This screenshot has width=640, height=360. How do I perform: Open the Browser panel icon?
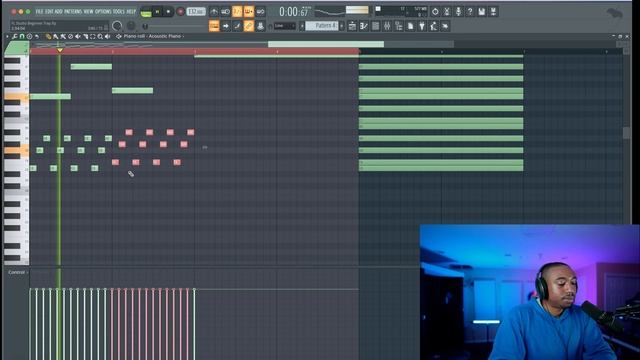(399, 26)
